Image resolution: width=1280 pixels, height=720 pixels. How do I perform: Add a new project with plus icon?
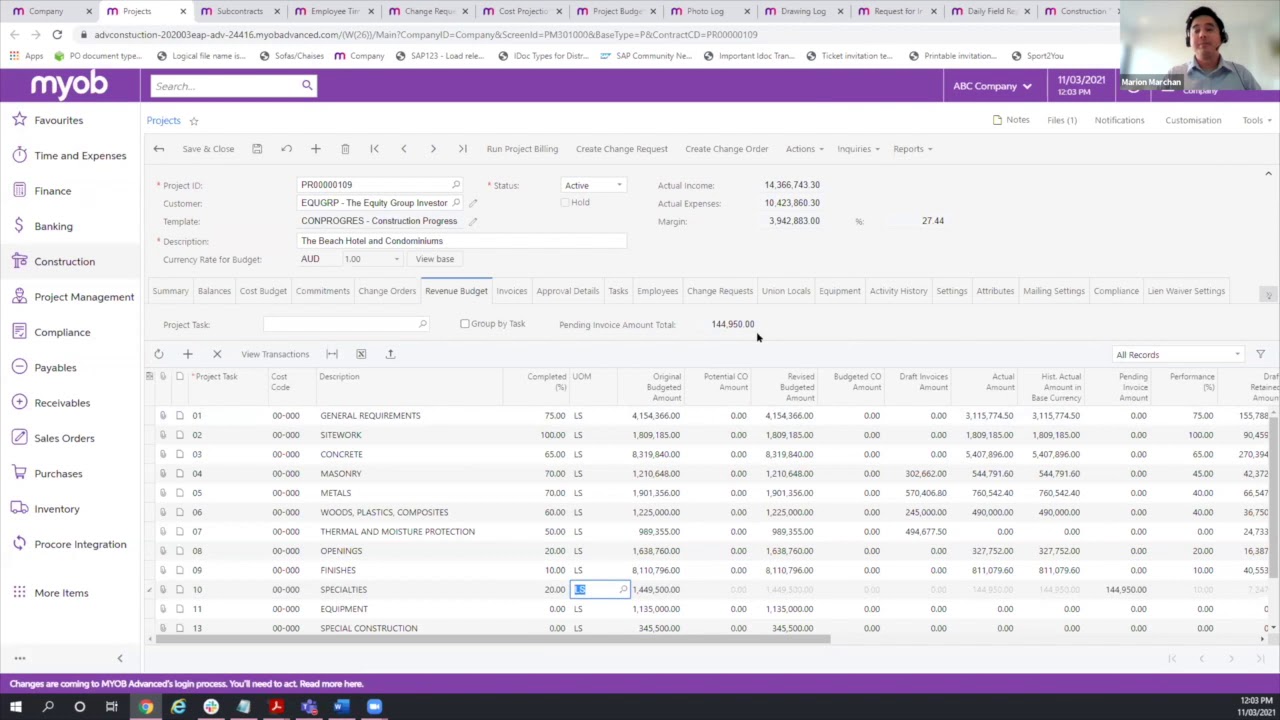[x=315, y=149]
